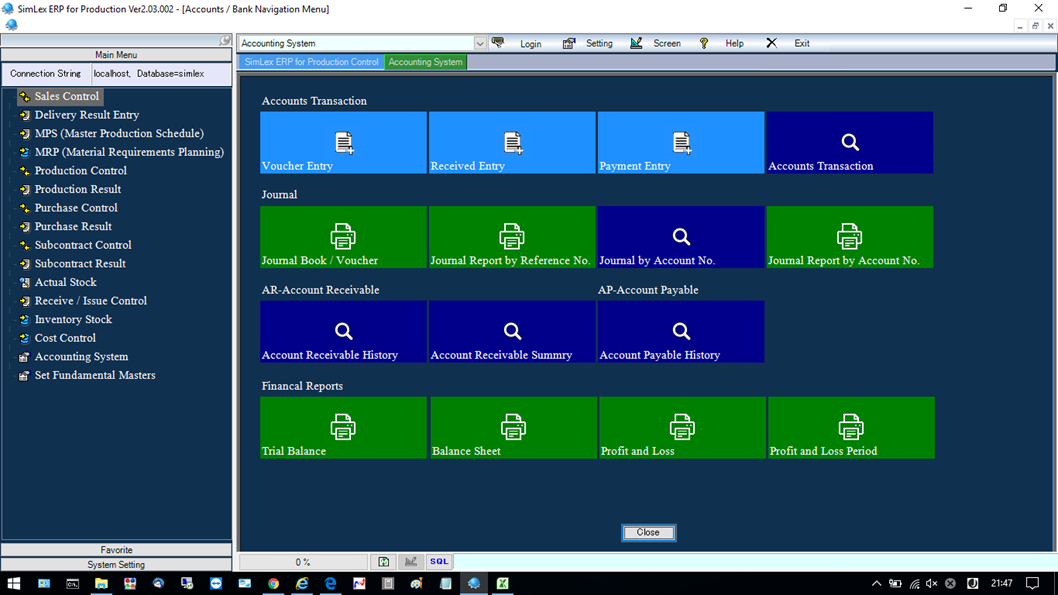
Task: Open Excel from the taskbar
Action: point(503,584)
